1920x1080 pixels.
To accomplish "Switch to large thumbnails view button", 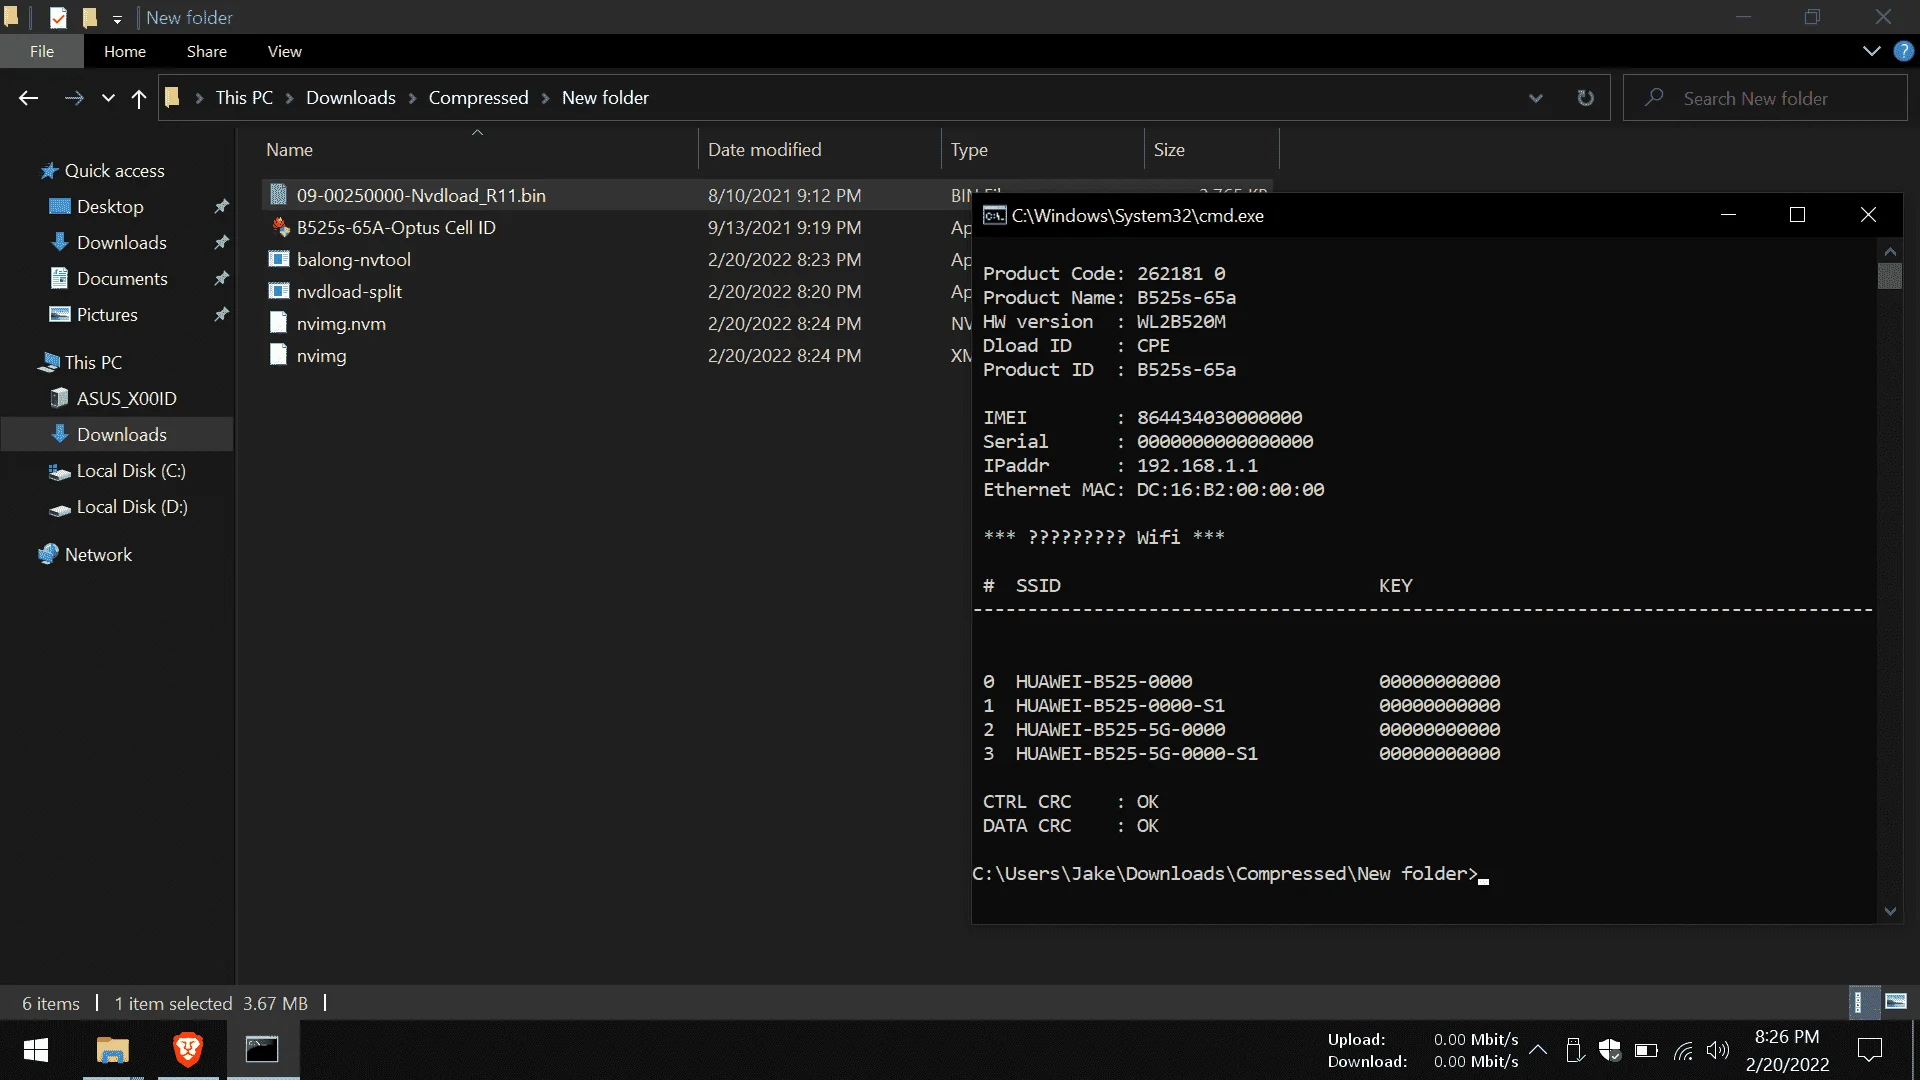I will coord(1895,1002).
